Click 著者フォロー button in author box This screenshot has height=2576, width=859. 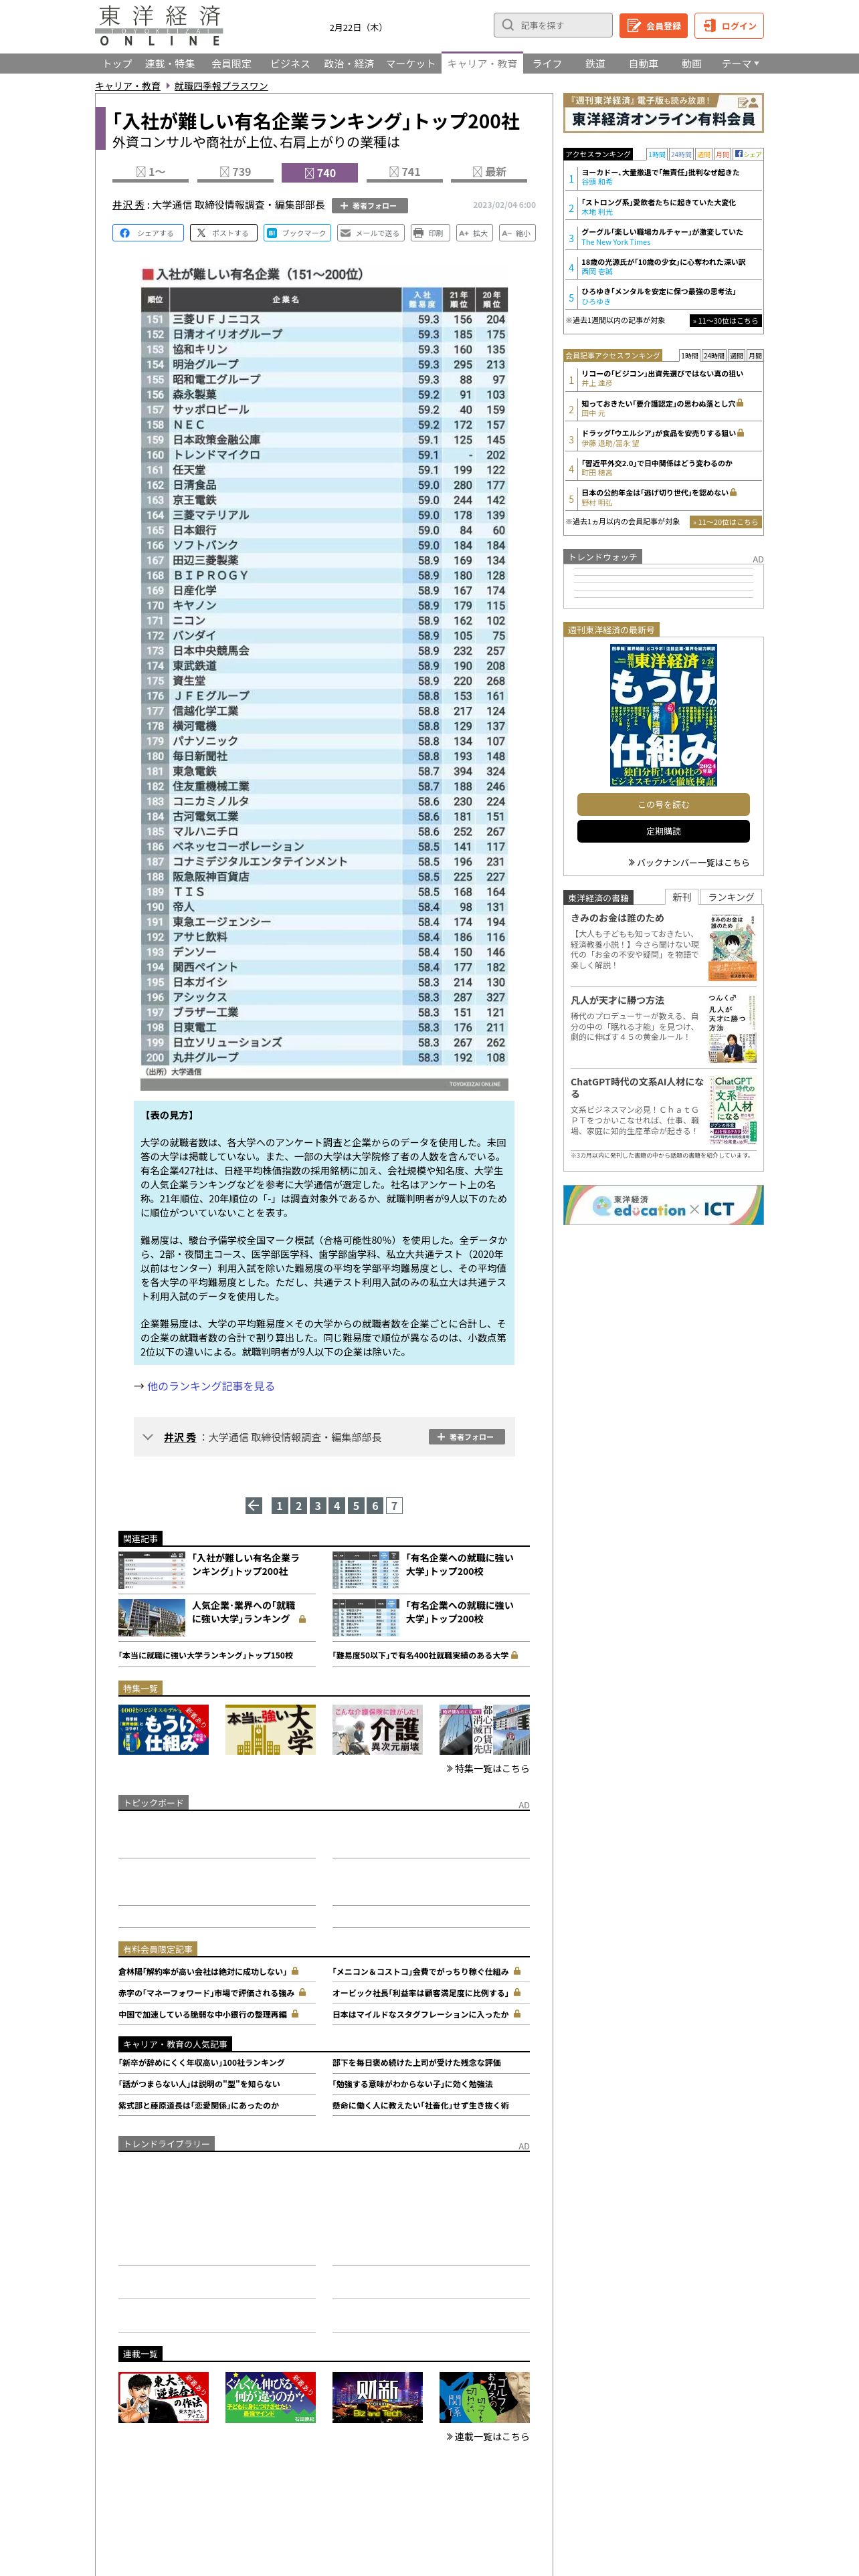click(467, 1437)
